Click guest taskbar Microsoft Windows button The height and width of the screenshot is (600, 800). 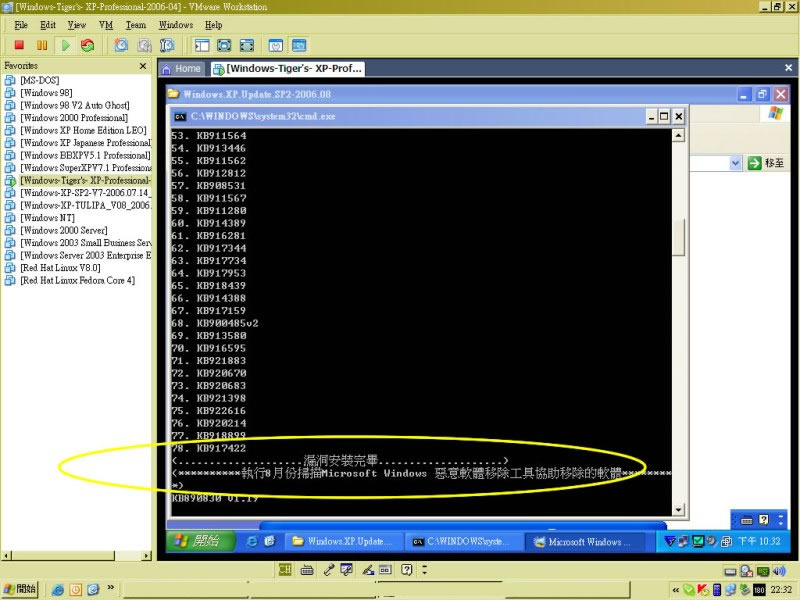pos(587,542)
